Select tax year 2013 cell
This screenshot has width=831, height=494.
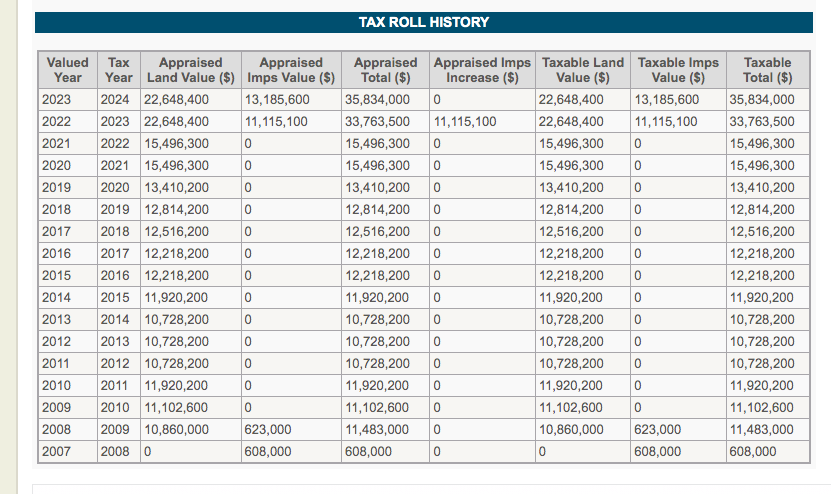point(119,342)
